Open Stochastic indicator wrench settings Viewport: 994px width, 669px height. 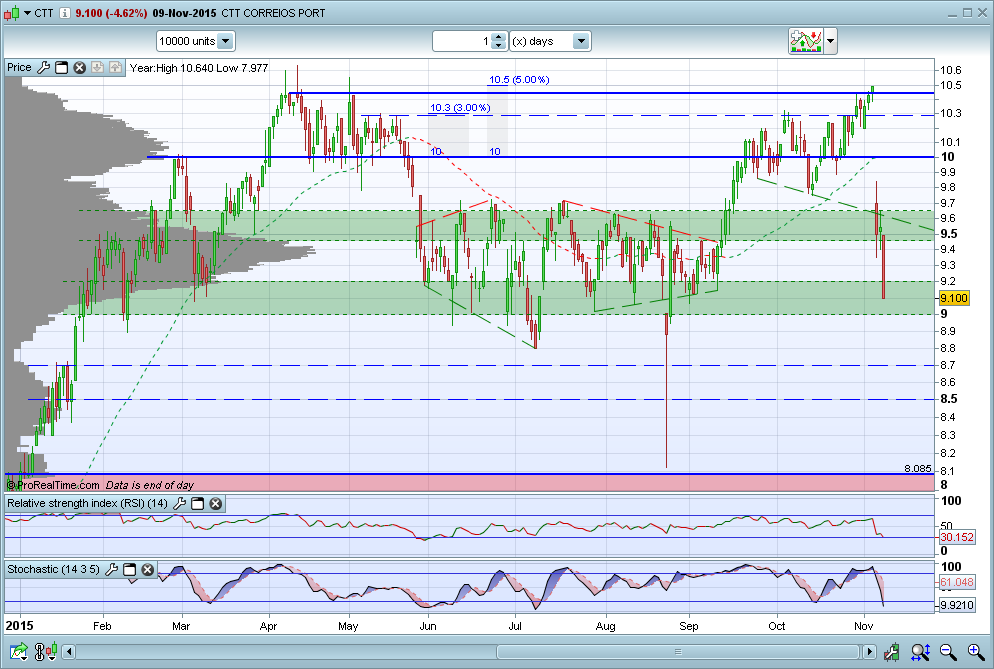pyautogui.click(x=112, y=569)
